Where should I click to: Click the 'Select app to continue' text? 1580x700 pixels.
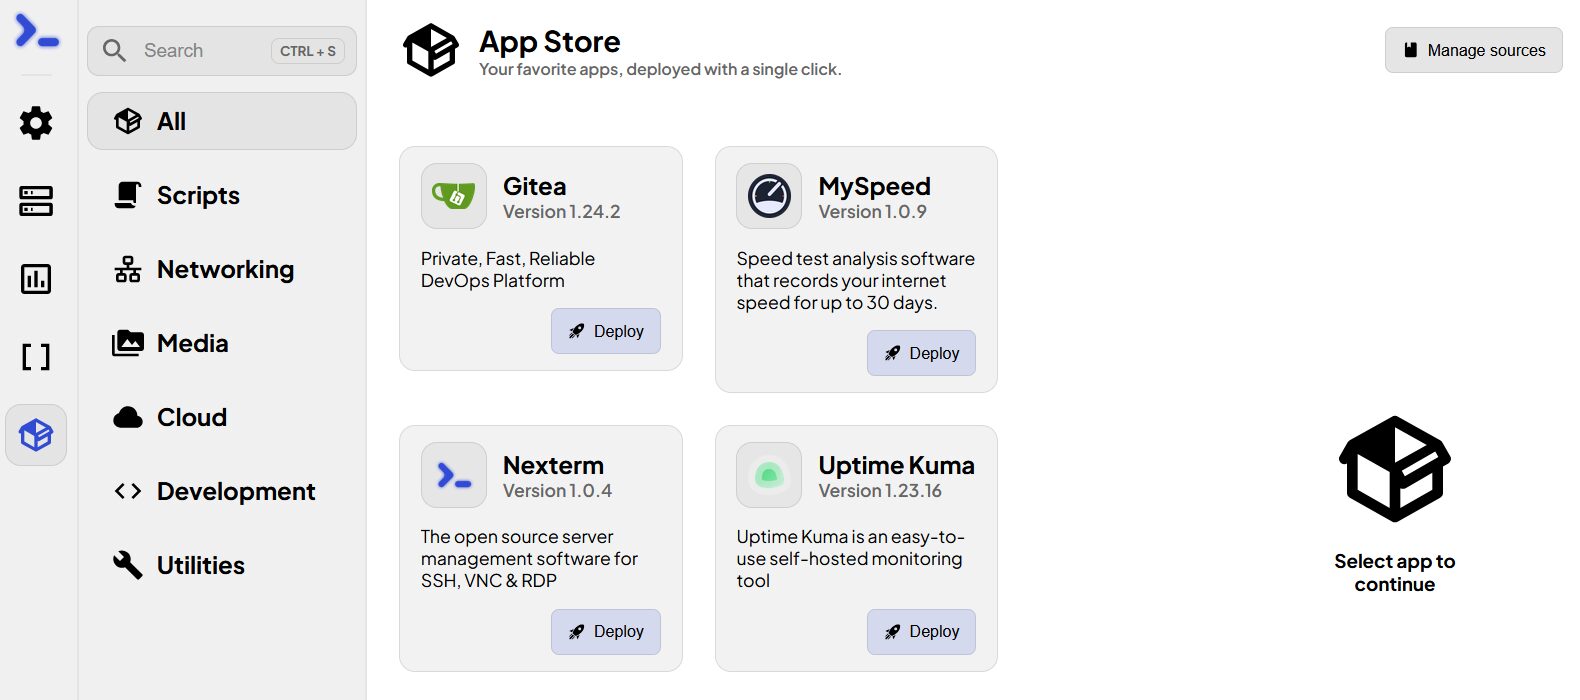coord(1395,573)
